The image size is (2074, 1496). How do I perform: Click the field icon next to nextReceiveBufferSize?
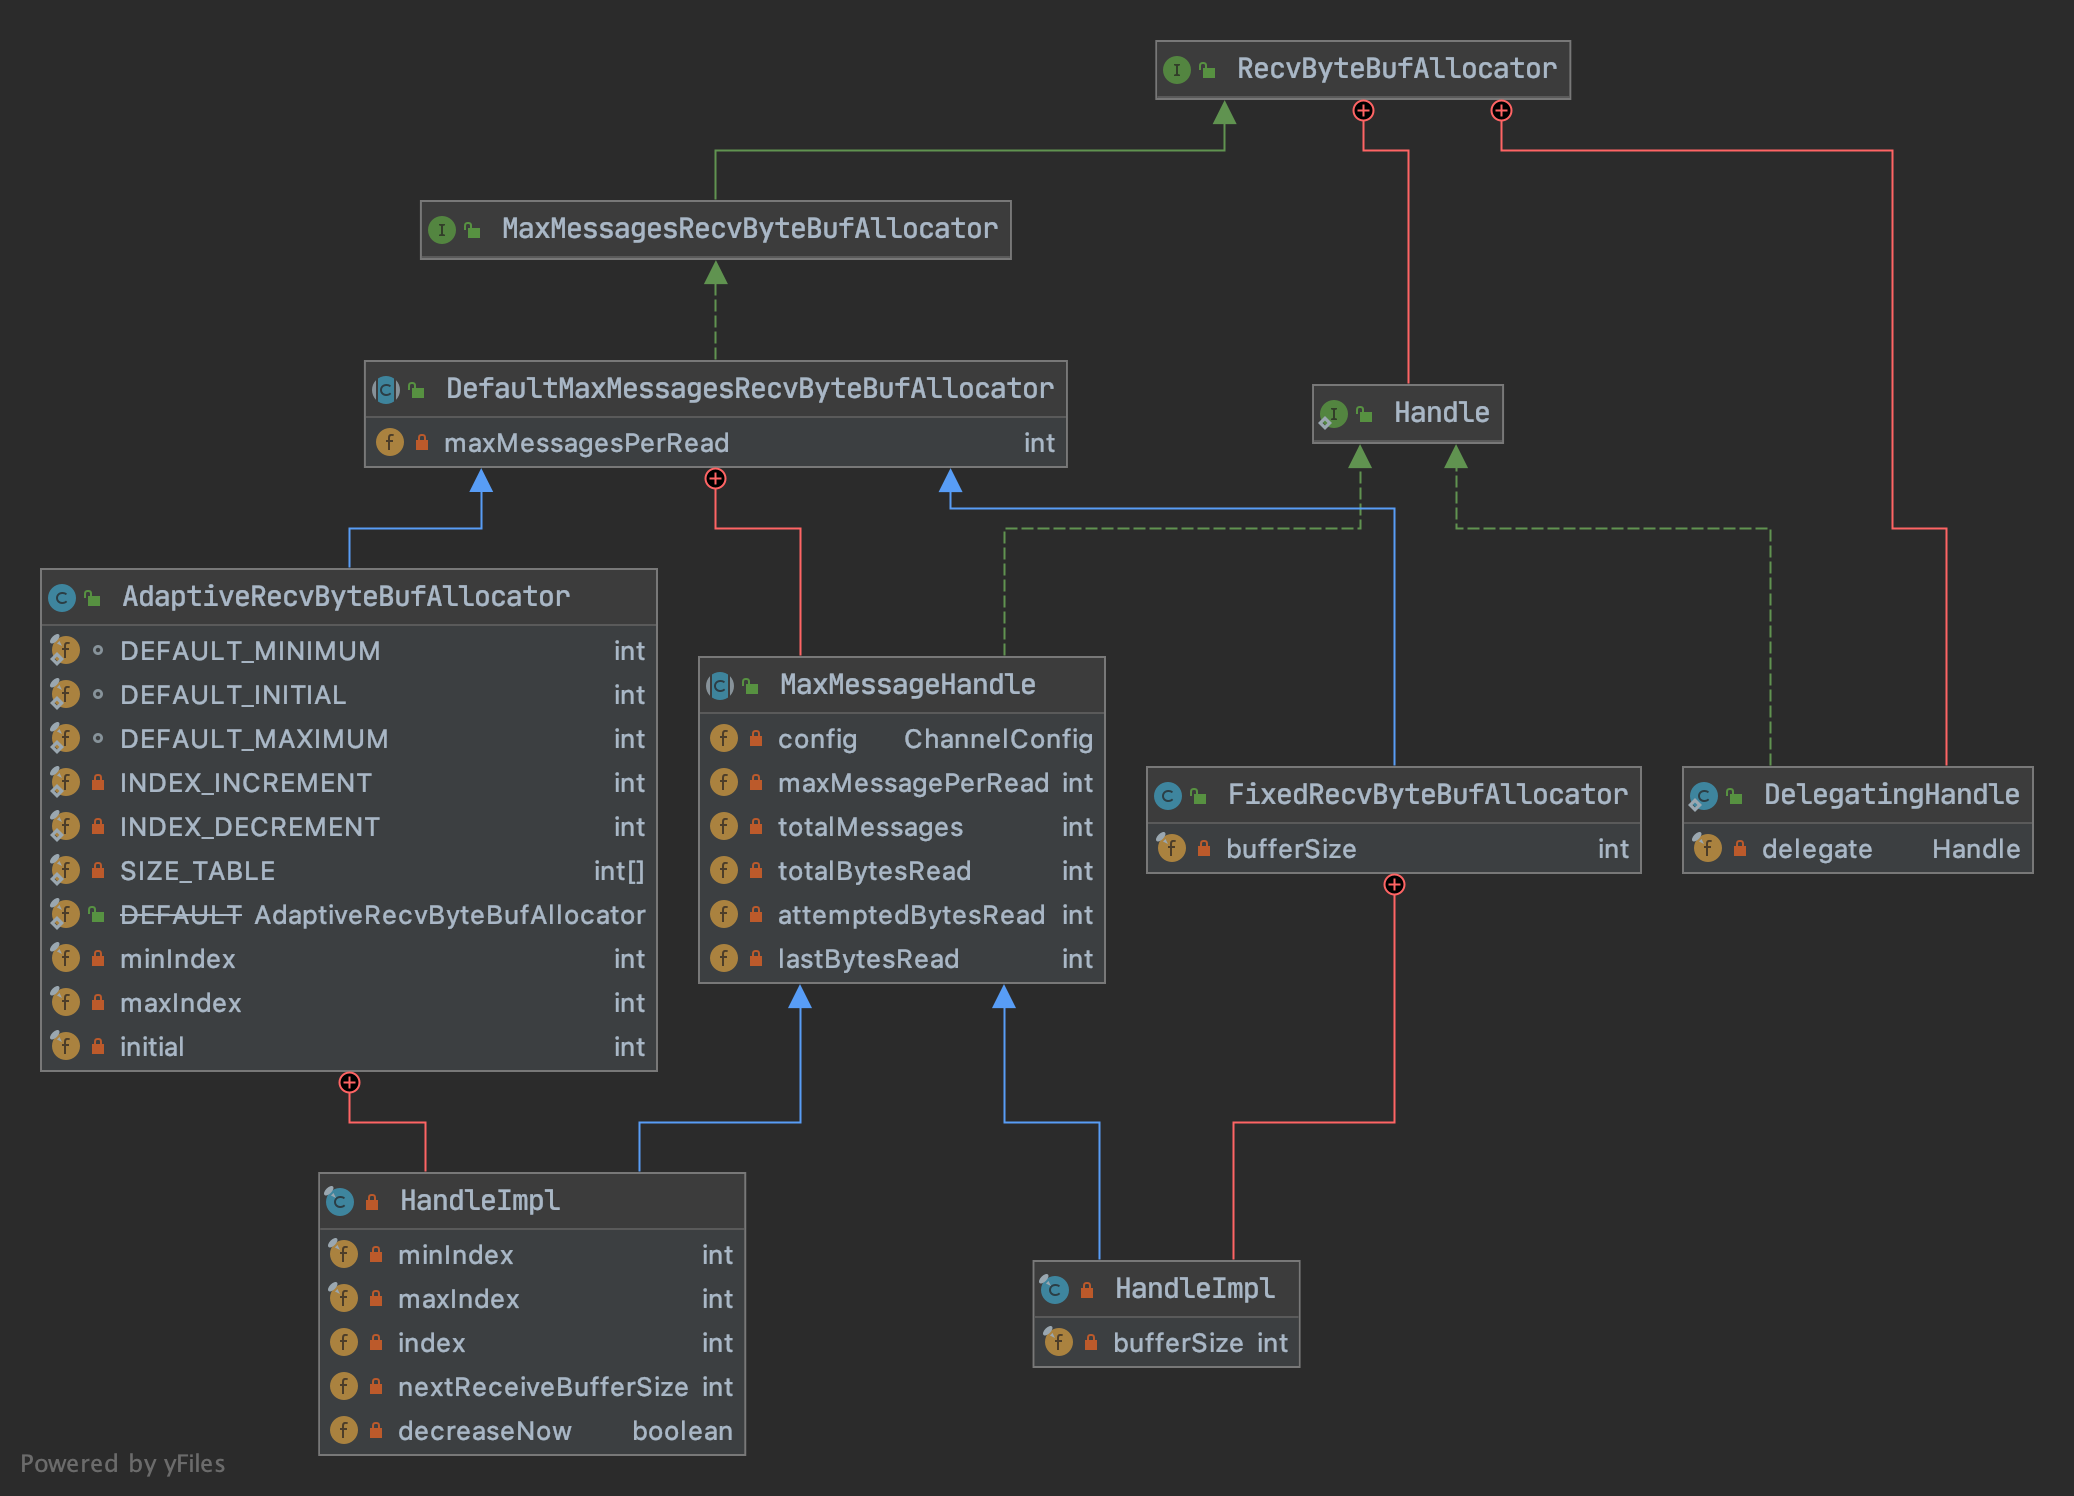(x=344, y=1386)
